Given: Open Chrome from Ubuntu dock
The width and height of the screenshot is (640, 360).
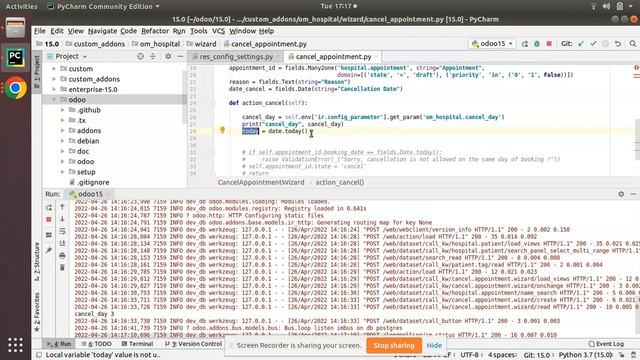Looking at the screenshot, I should coord(15,88).
